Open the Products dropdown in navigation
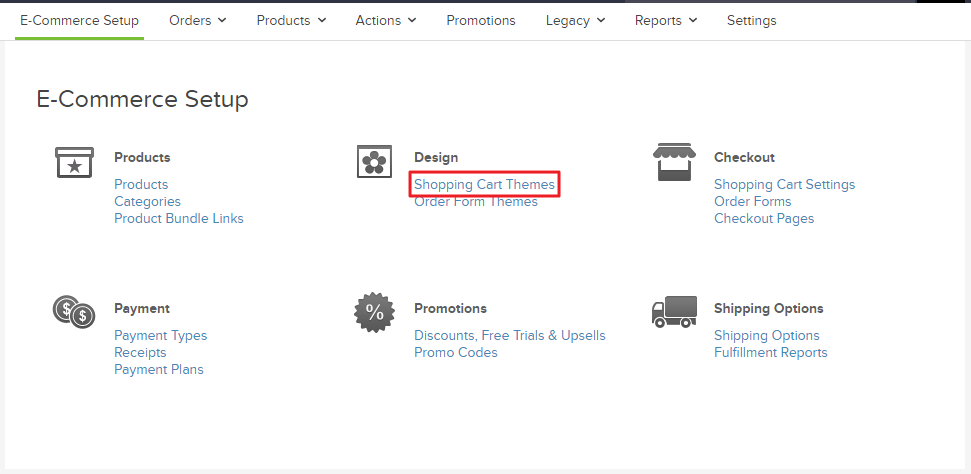 click(291, 20)
